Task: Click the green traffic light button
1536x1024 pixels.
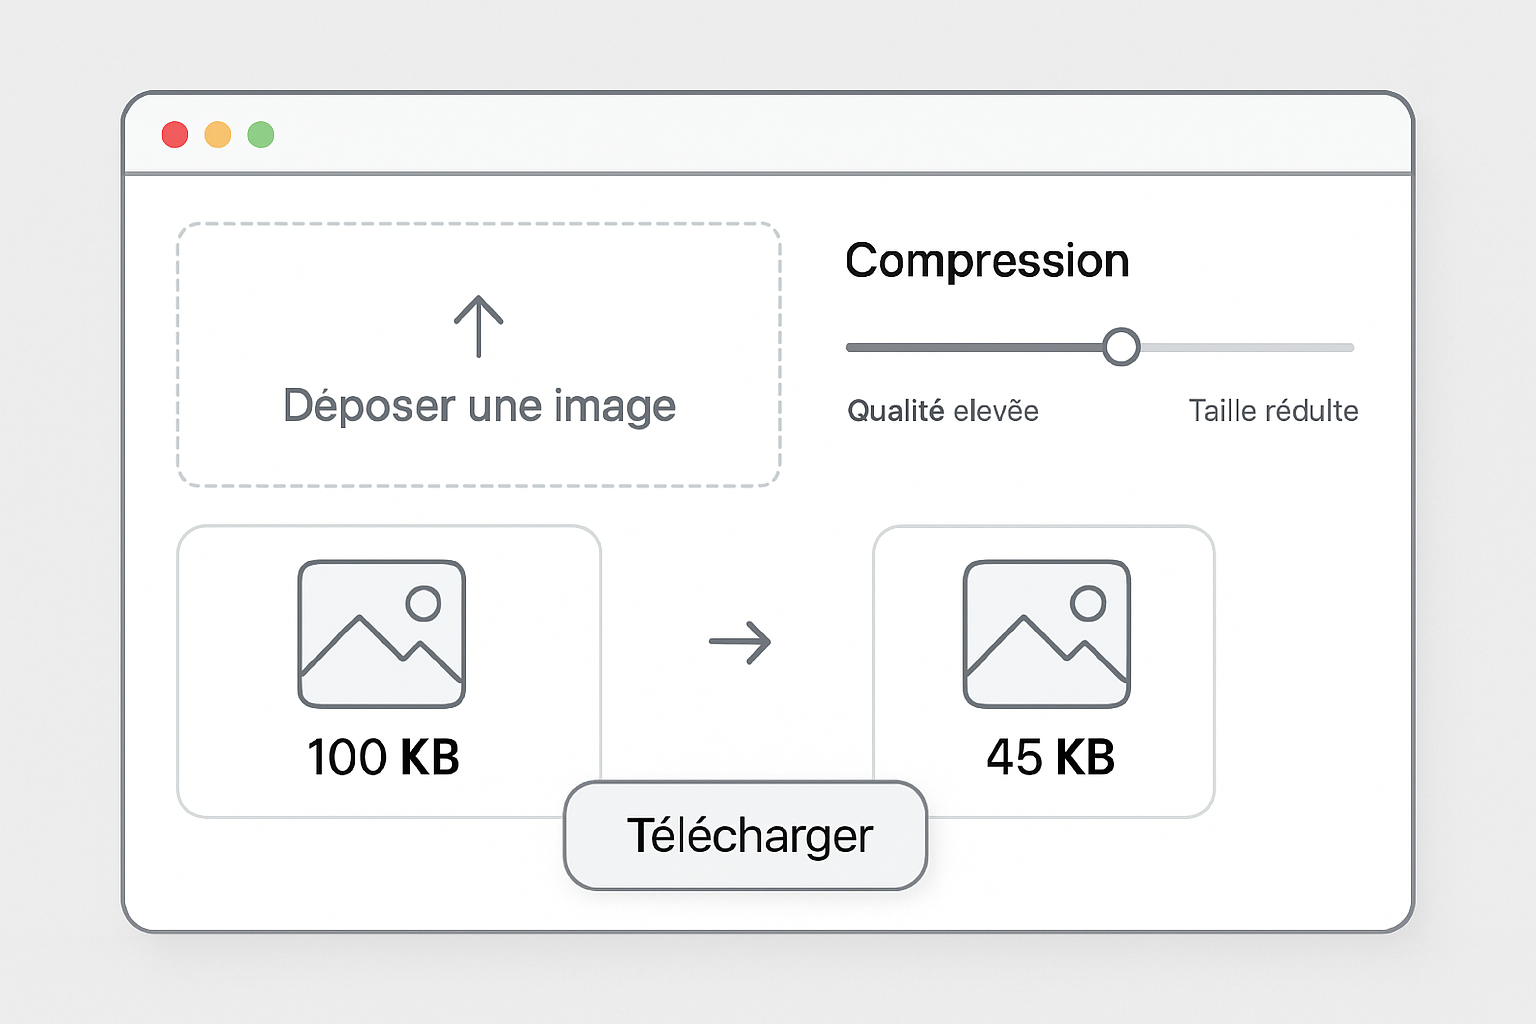Action: 261,134
